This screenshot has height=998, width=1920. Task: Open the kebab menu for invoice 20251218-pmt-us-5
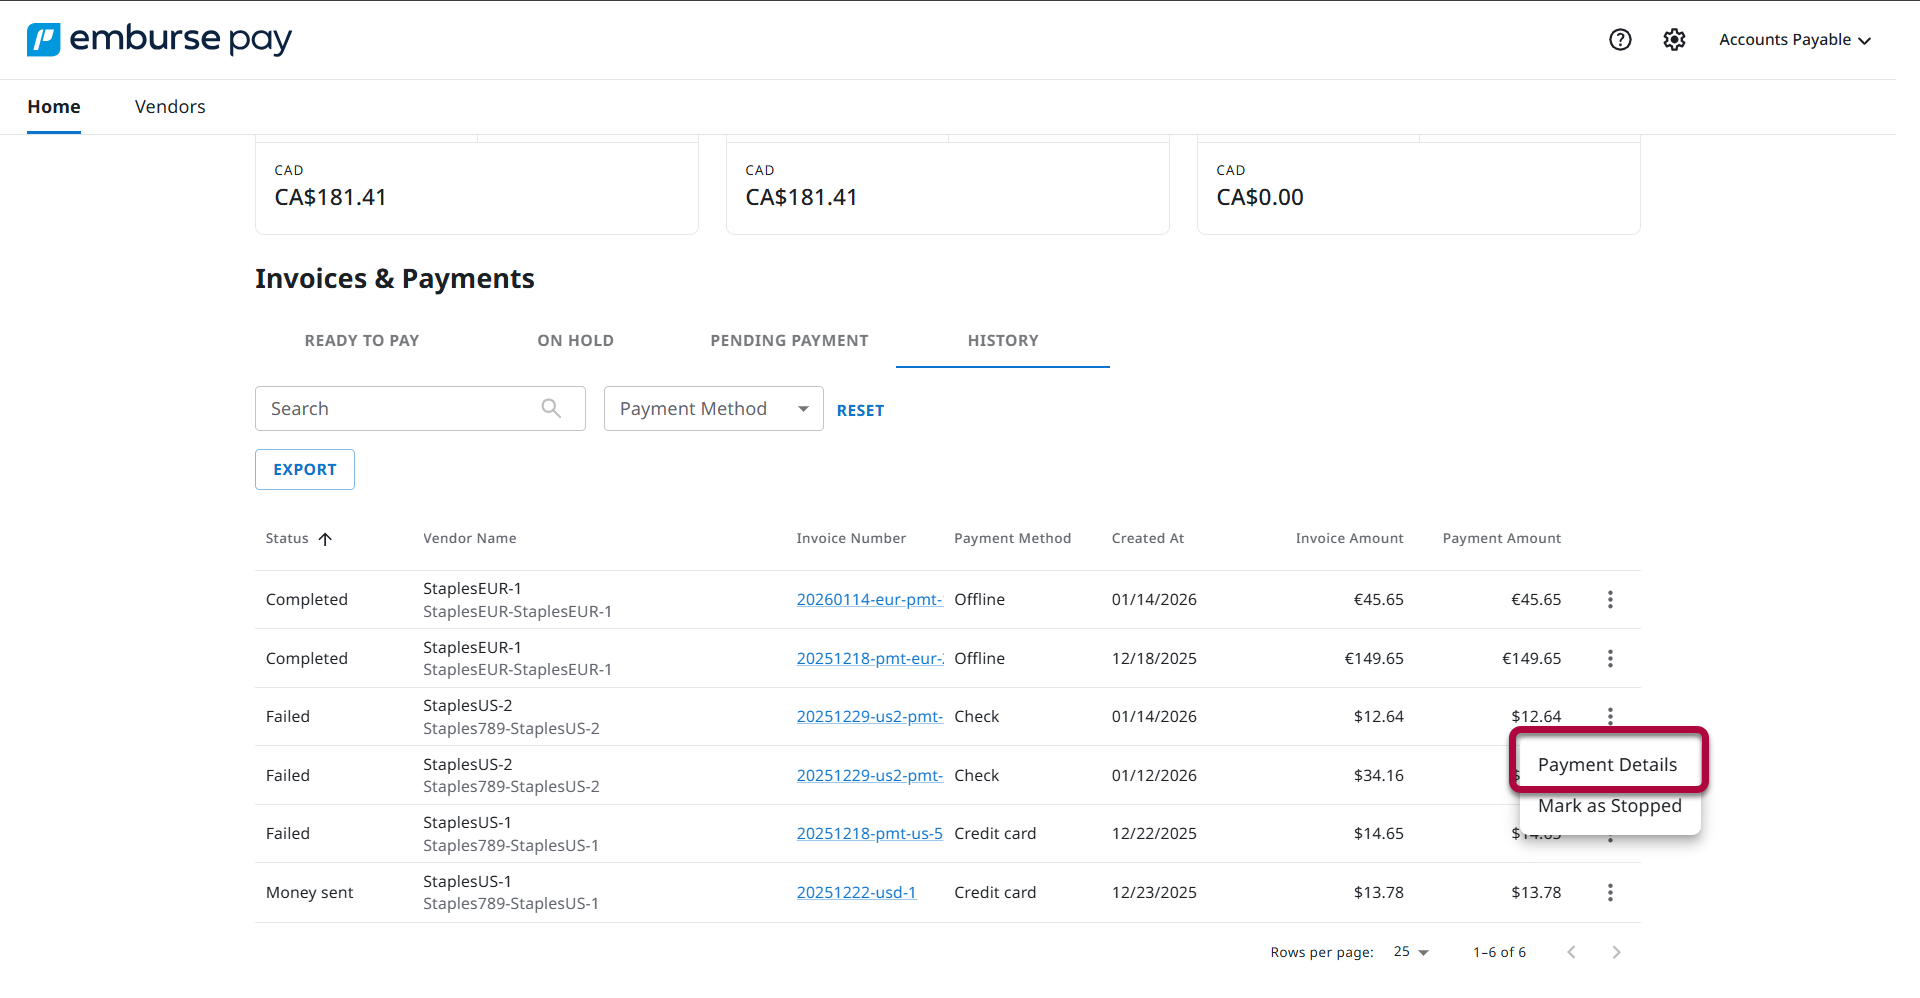point(1610,833)
